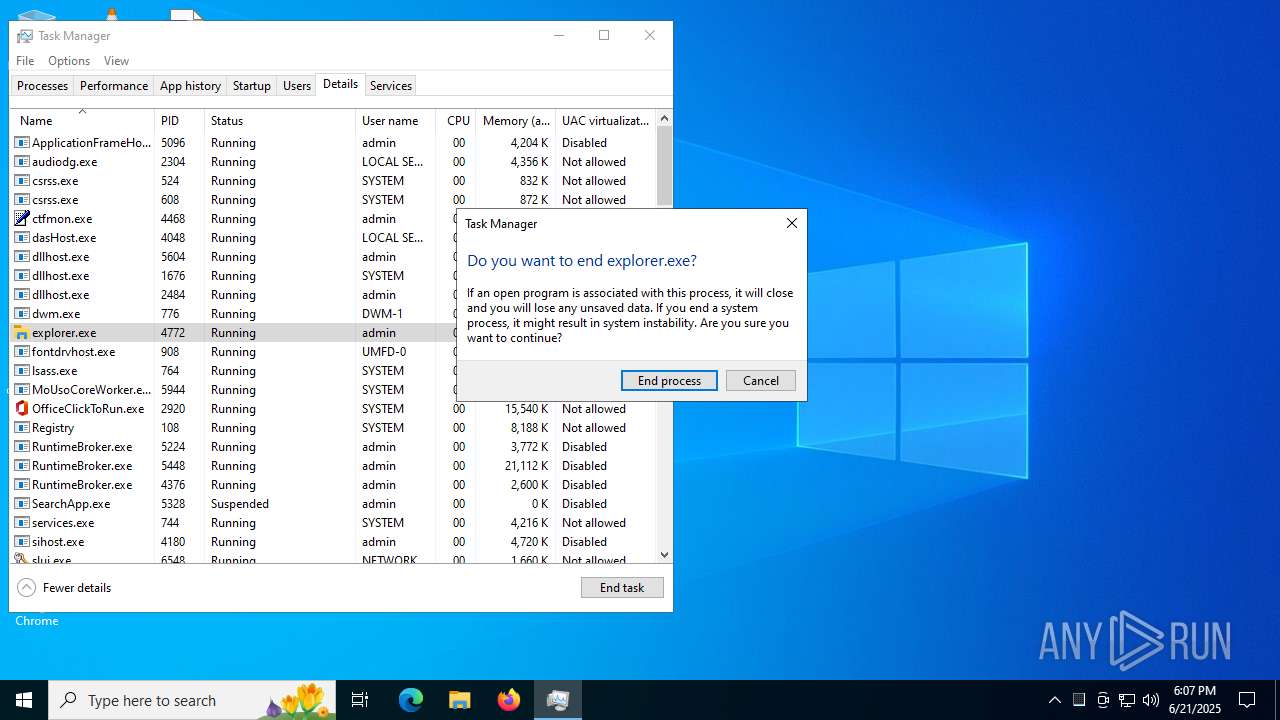Click the ctfmon.exe pen icon
This screenshot has height=720, width=1280.
pos(22,219)
